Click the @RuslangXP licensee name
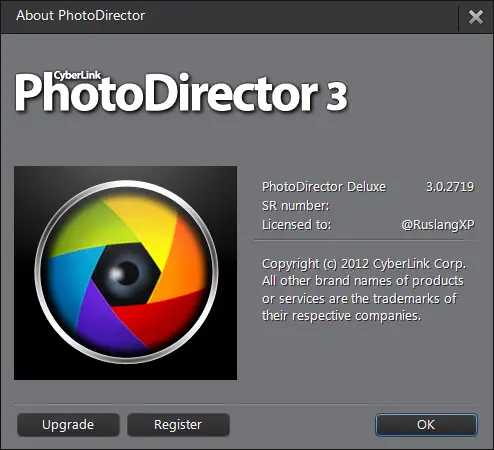 pos(438,225)
